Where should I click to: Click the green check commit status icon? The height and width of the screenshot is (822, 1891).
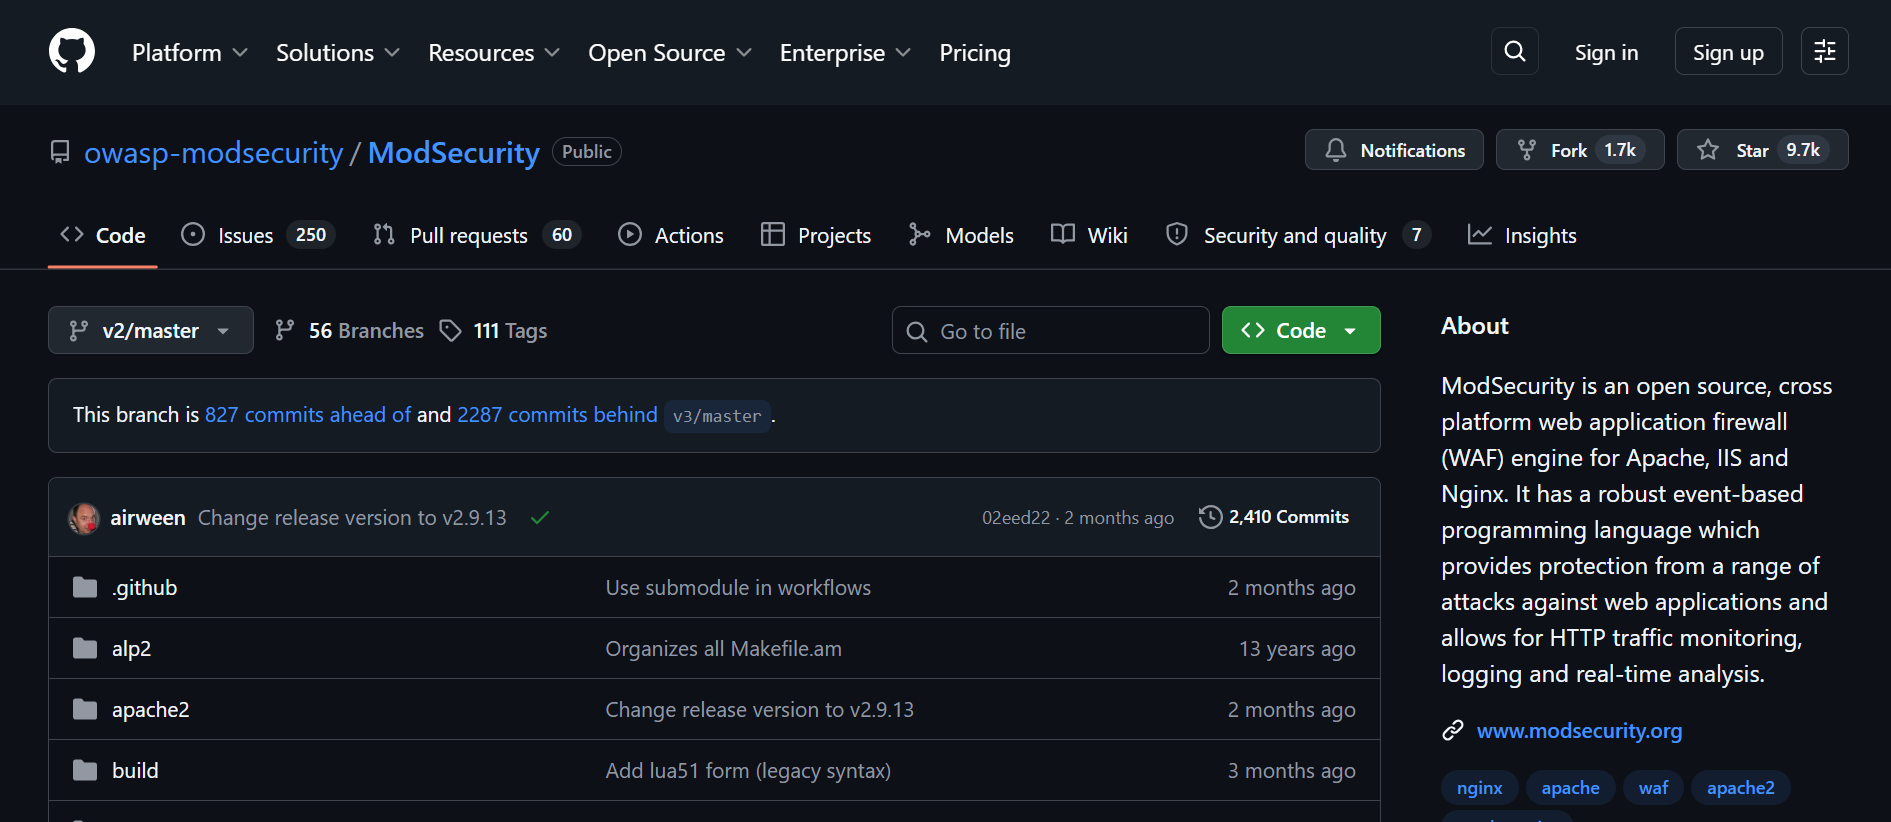540,518
